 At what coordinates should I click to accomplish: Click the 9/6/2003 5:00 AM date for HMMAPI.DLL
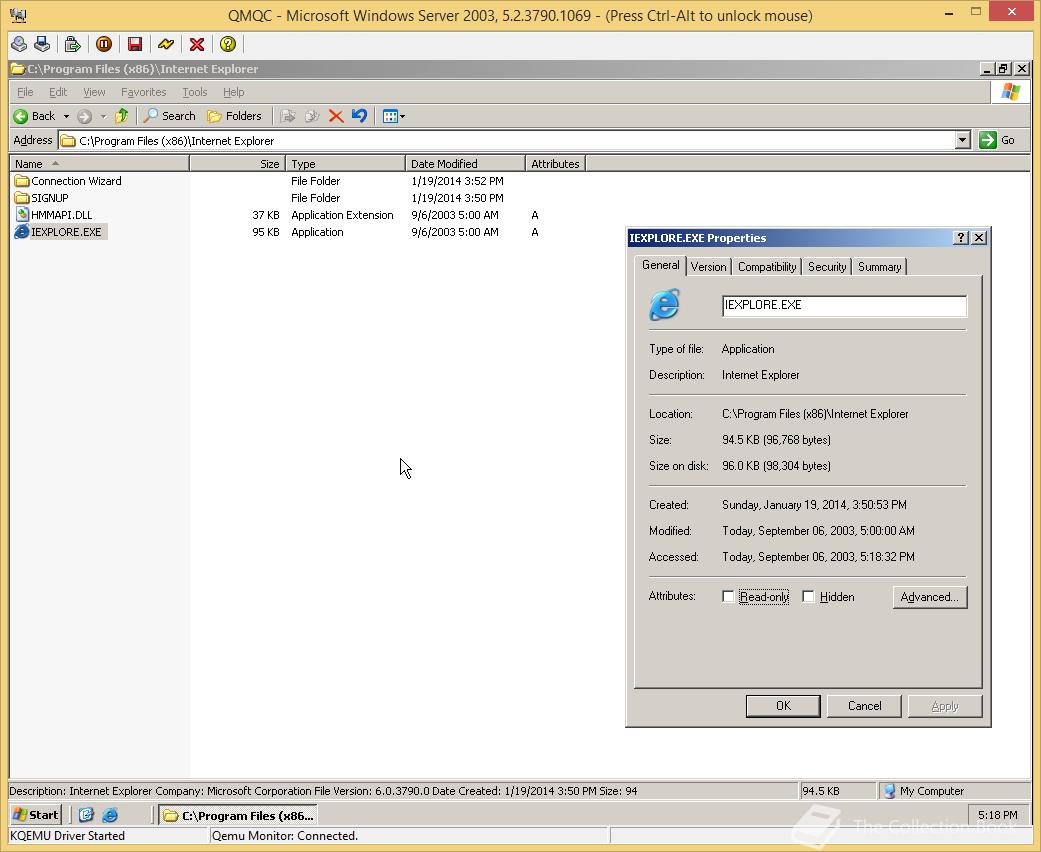pos(455,215)
